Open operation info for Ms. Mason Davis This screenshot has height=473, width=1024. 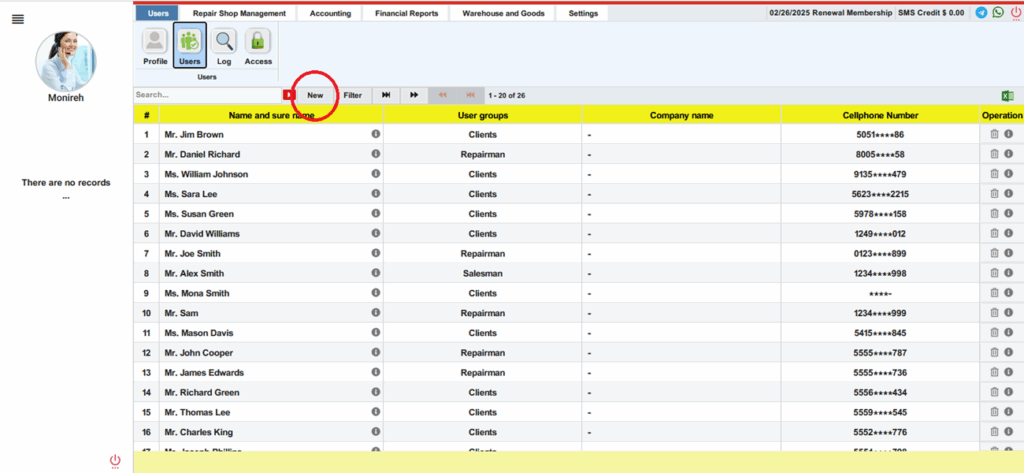click(x=1008, y=333)
